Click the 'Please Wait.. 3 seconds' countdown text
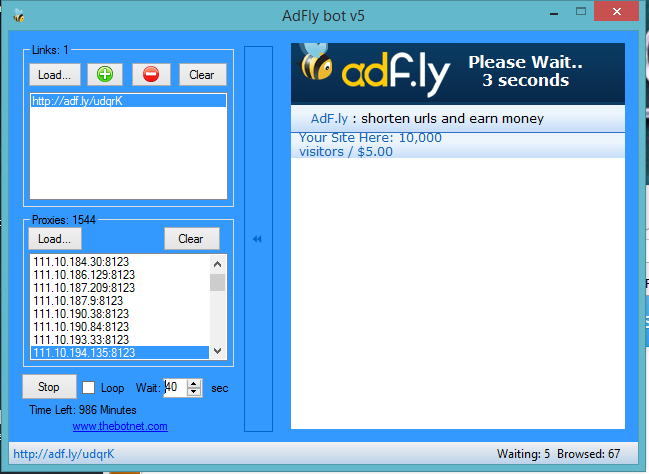The image size is (649, 474). coord(526,71)
